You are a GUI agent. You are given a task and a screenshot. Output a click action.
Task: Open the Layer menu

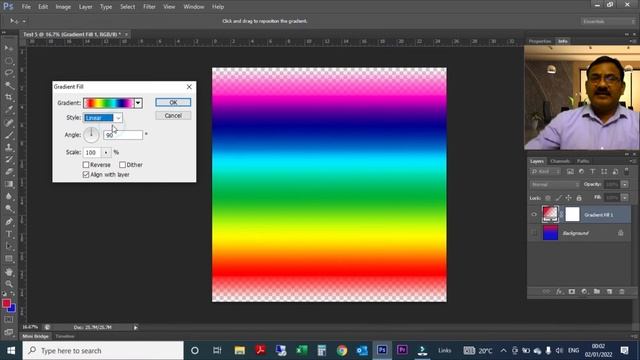(x=85, y=7)
